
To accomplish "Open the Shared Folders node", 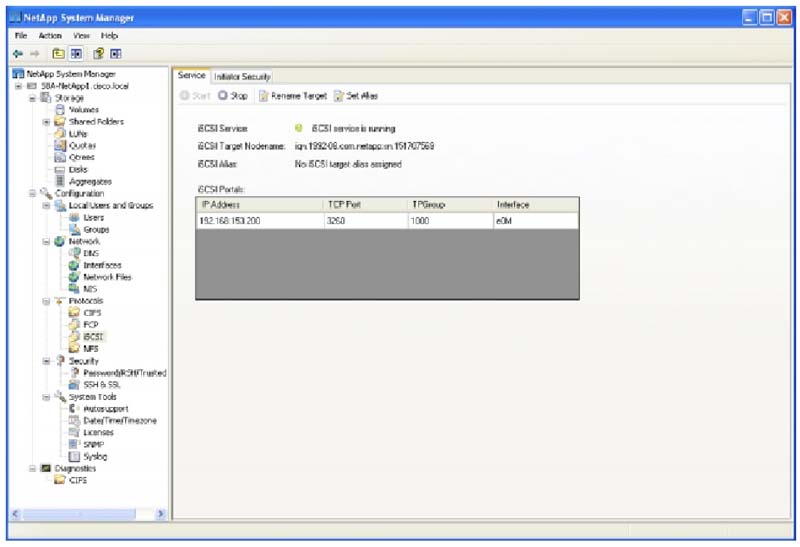I will (96, 121).
